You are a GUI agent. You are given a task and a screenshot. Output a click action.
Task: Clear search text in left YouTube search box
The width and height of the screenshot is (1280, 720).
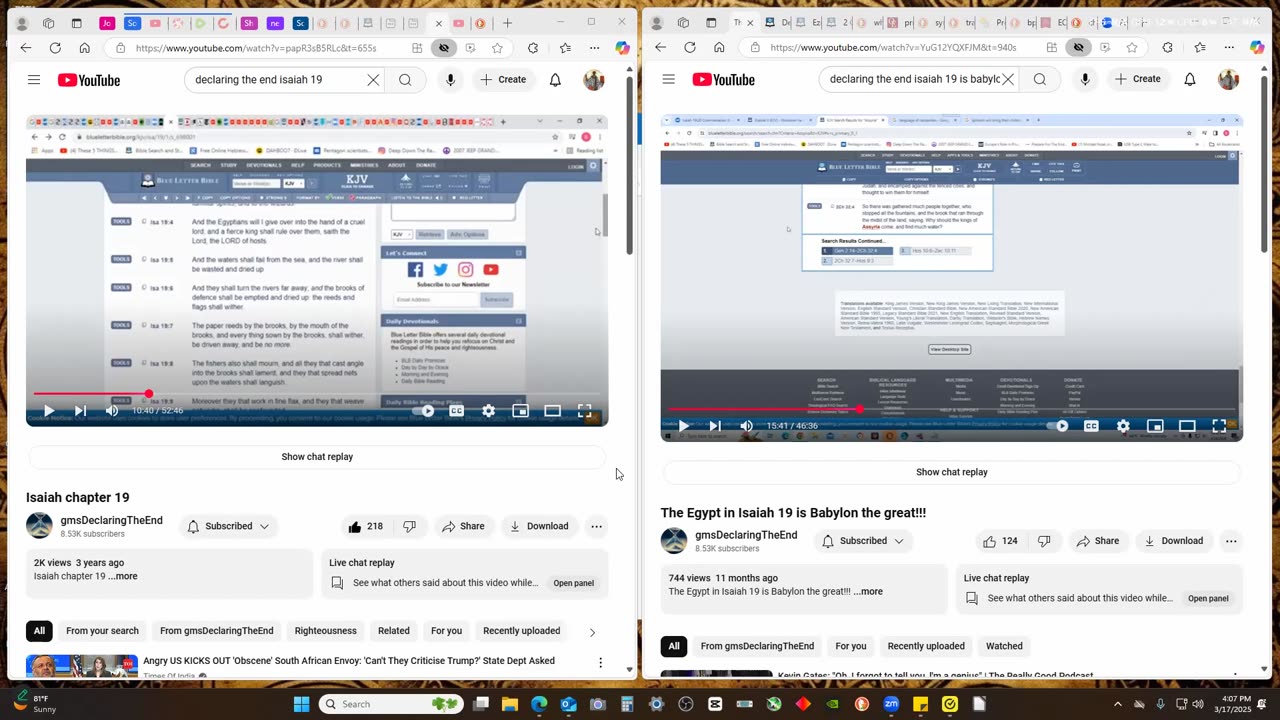click(x=373, y=80)
